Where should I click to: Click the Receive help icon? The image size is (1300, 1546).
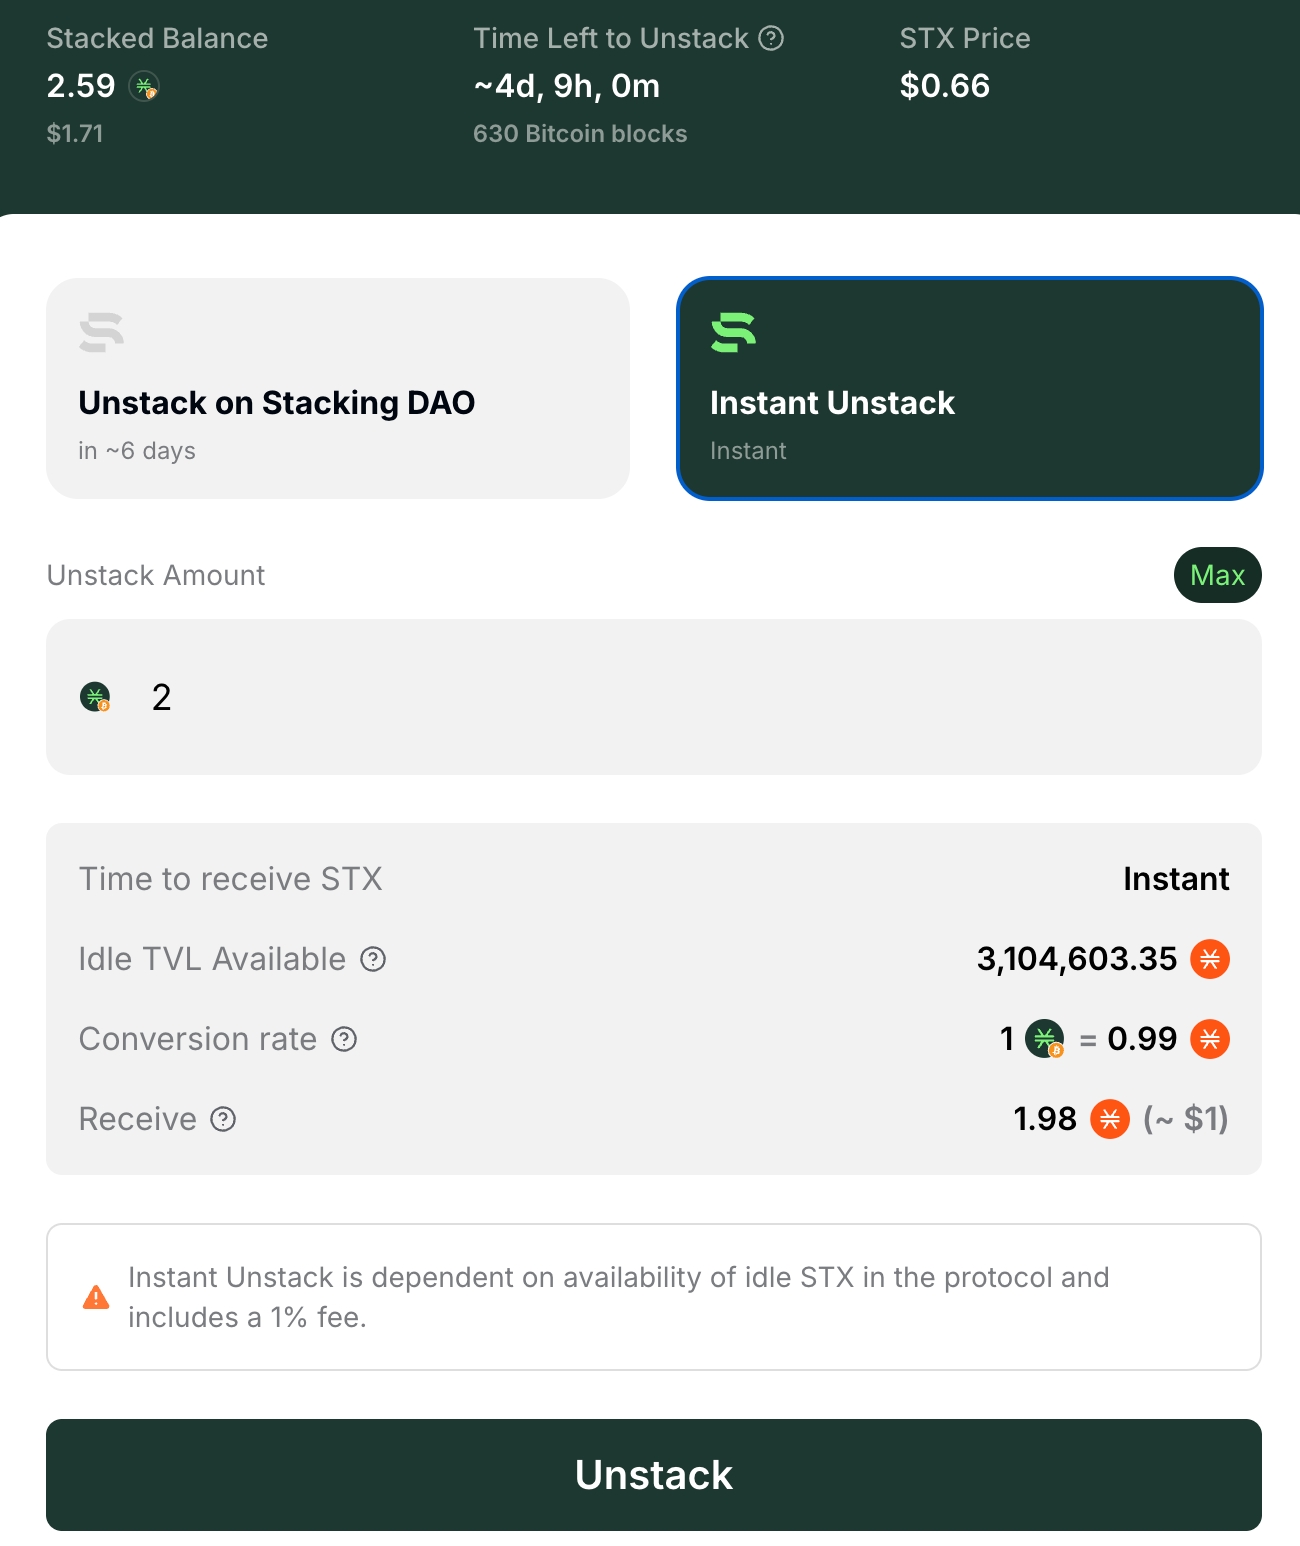pos(223,1119)
